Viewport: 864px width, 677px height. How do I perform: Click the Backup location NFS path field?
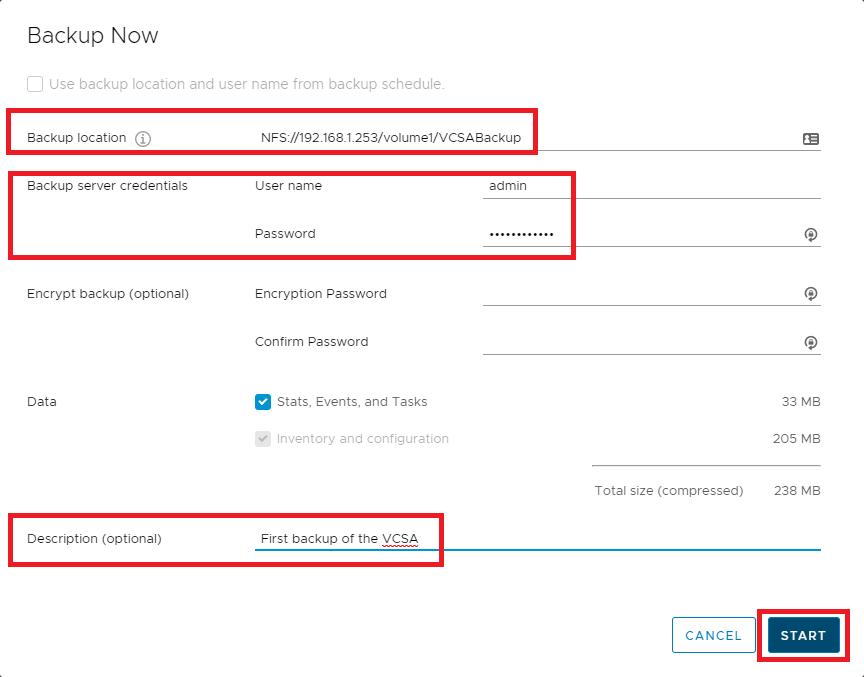[x=520, y=138]
